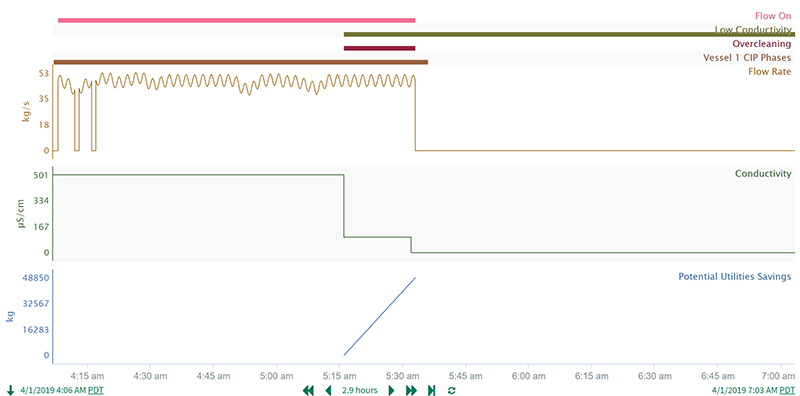Click the Flow On lane label
The width and height of the screenshot is (800, 396).
[x=773, y=16]
